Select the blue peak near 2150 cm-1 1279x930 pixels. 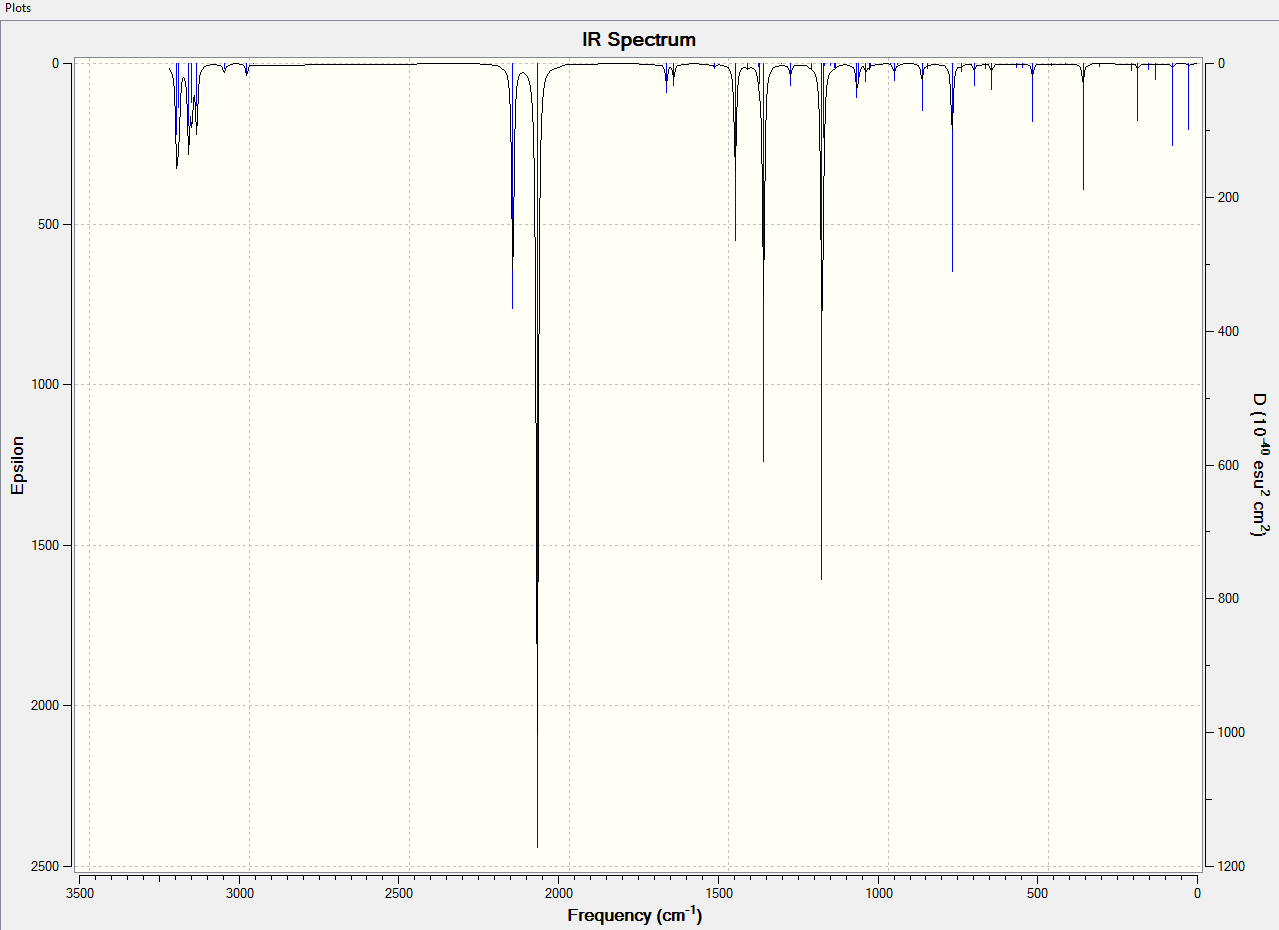tap(512, 186)
